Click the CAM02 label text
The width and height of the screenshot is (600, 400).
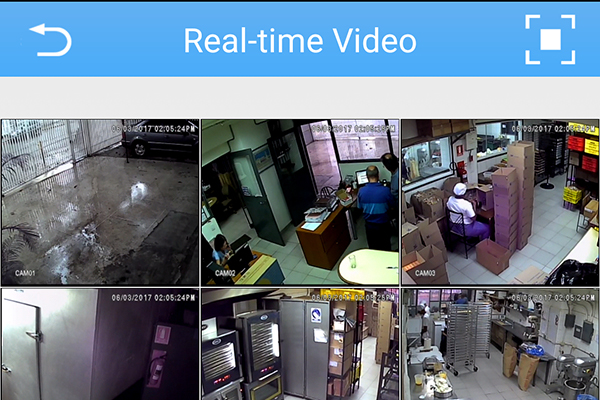[223, 273]
